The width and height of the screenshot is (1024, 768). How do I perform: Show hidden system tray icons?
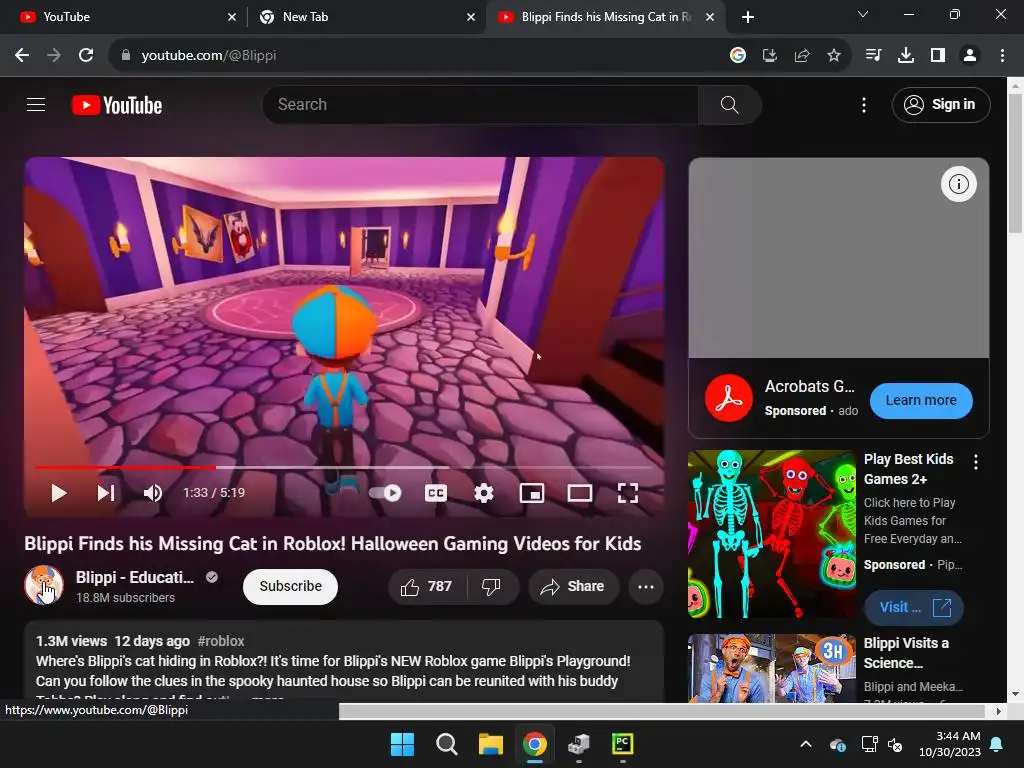tap(806, 744)
